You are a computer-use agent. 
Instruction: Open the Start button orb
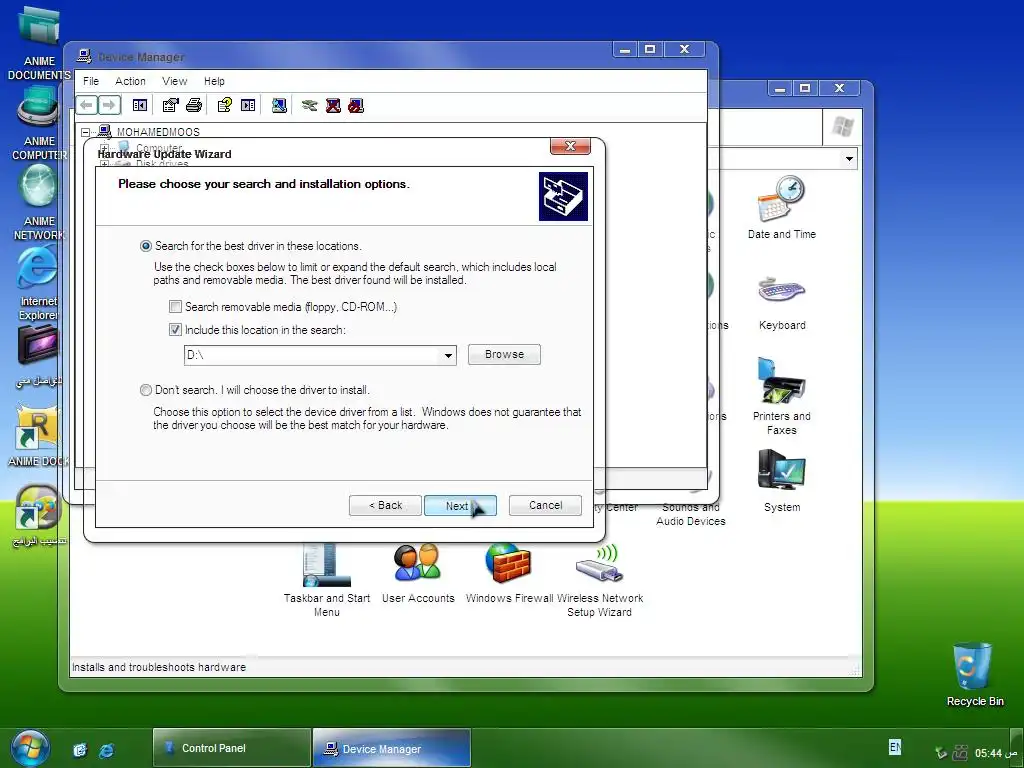tap(29, 748)
